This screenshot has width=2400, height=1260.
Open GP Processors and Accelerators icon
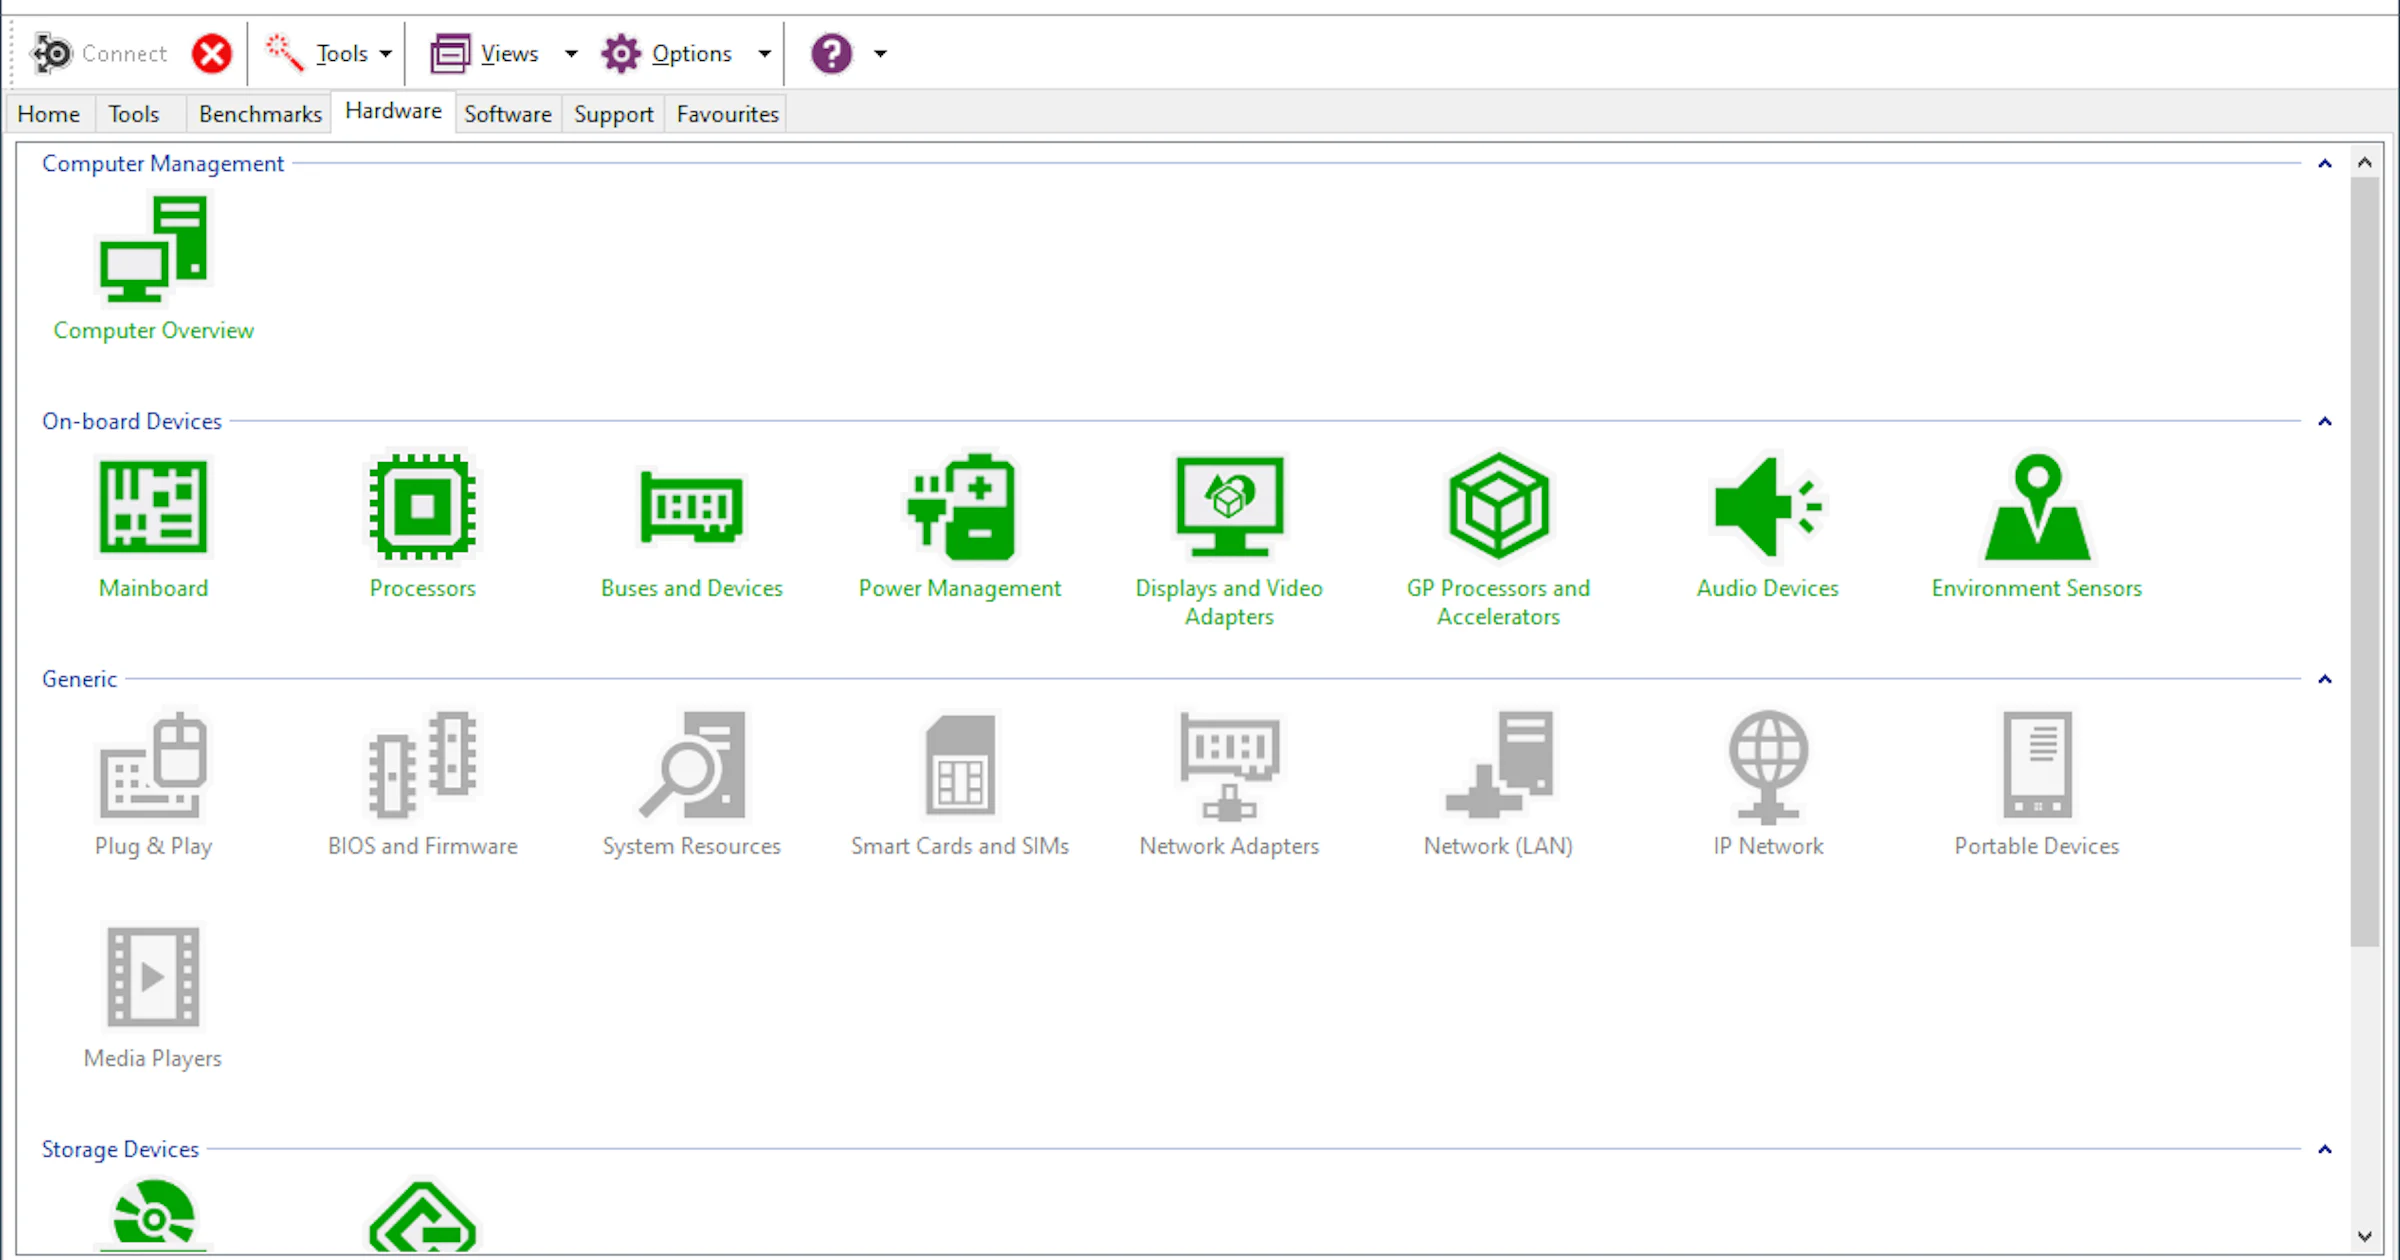tap(1498, 507)
